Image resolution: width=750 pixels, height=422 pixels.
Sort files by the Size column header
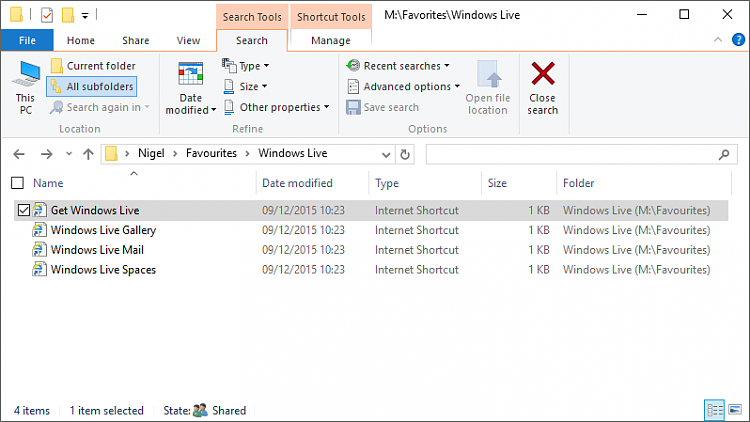click(x=497, y=183)
